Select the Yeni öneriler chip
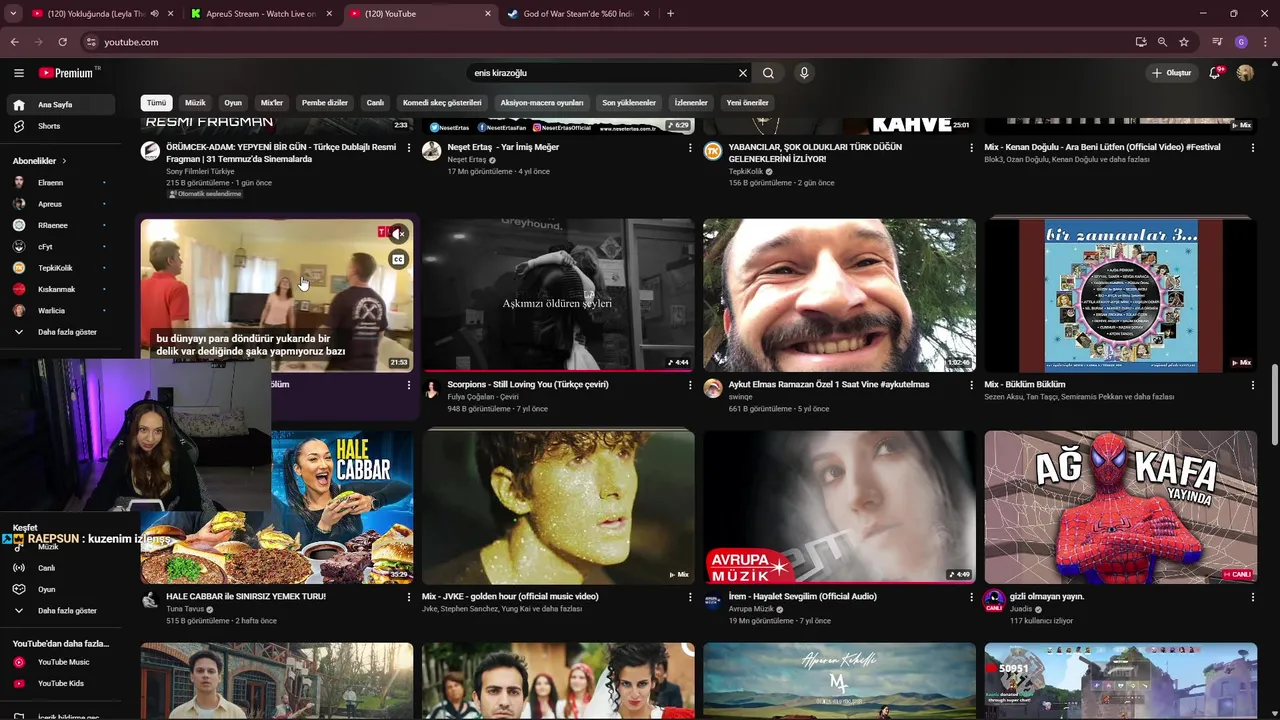 [x=748, y=103]
